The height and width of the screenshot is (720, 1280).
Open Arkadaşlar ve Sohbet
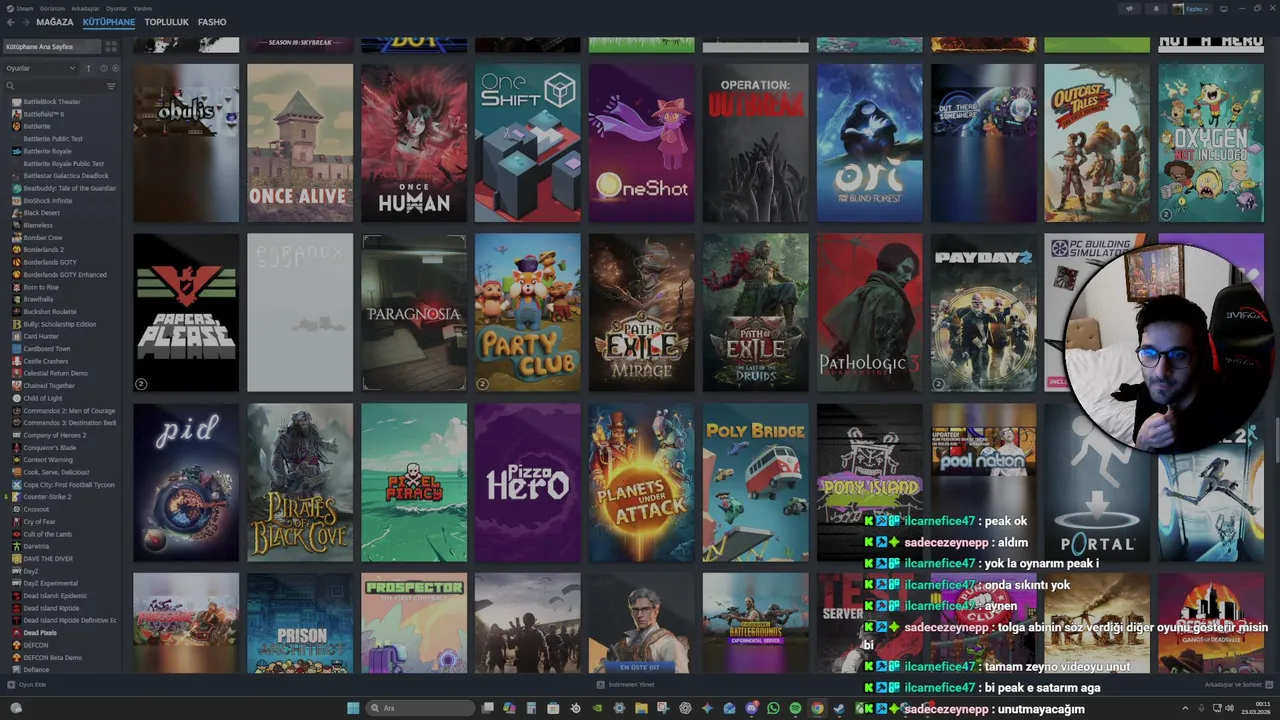[x=1237, y=685]
